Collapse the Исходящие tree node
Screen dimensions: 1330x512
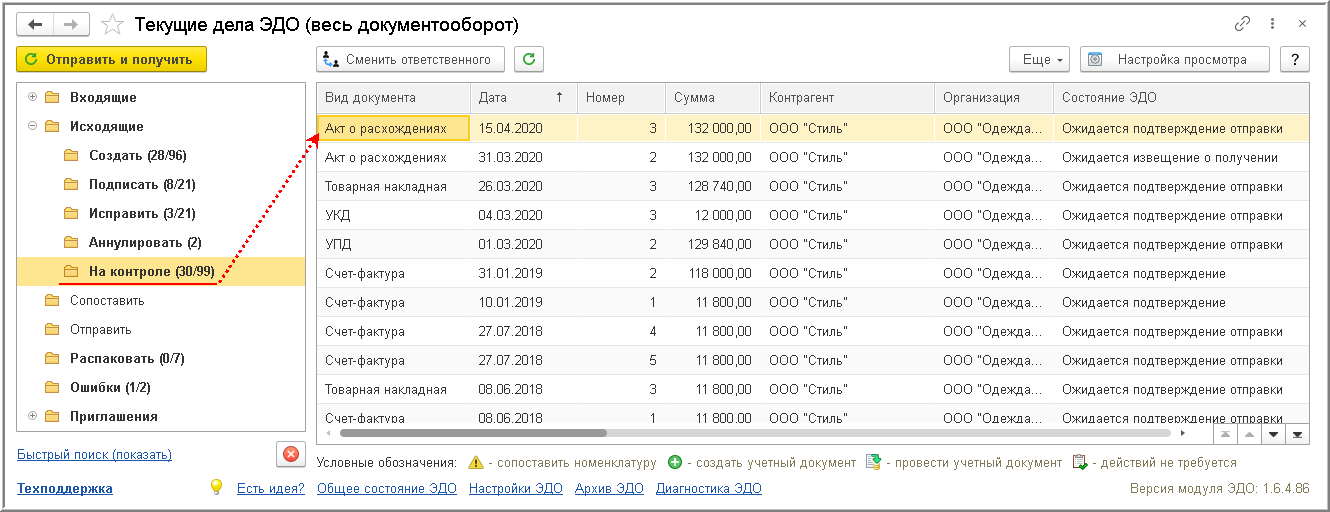tap(33, 126)
